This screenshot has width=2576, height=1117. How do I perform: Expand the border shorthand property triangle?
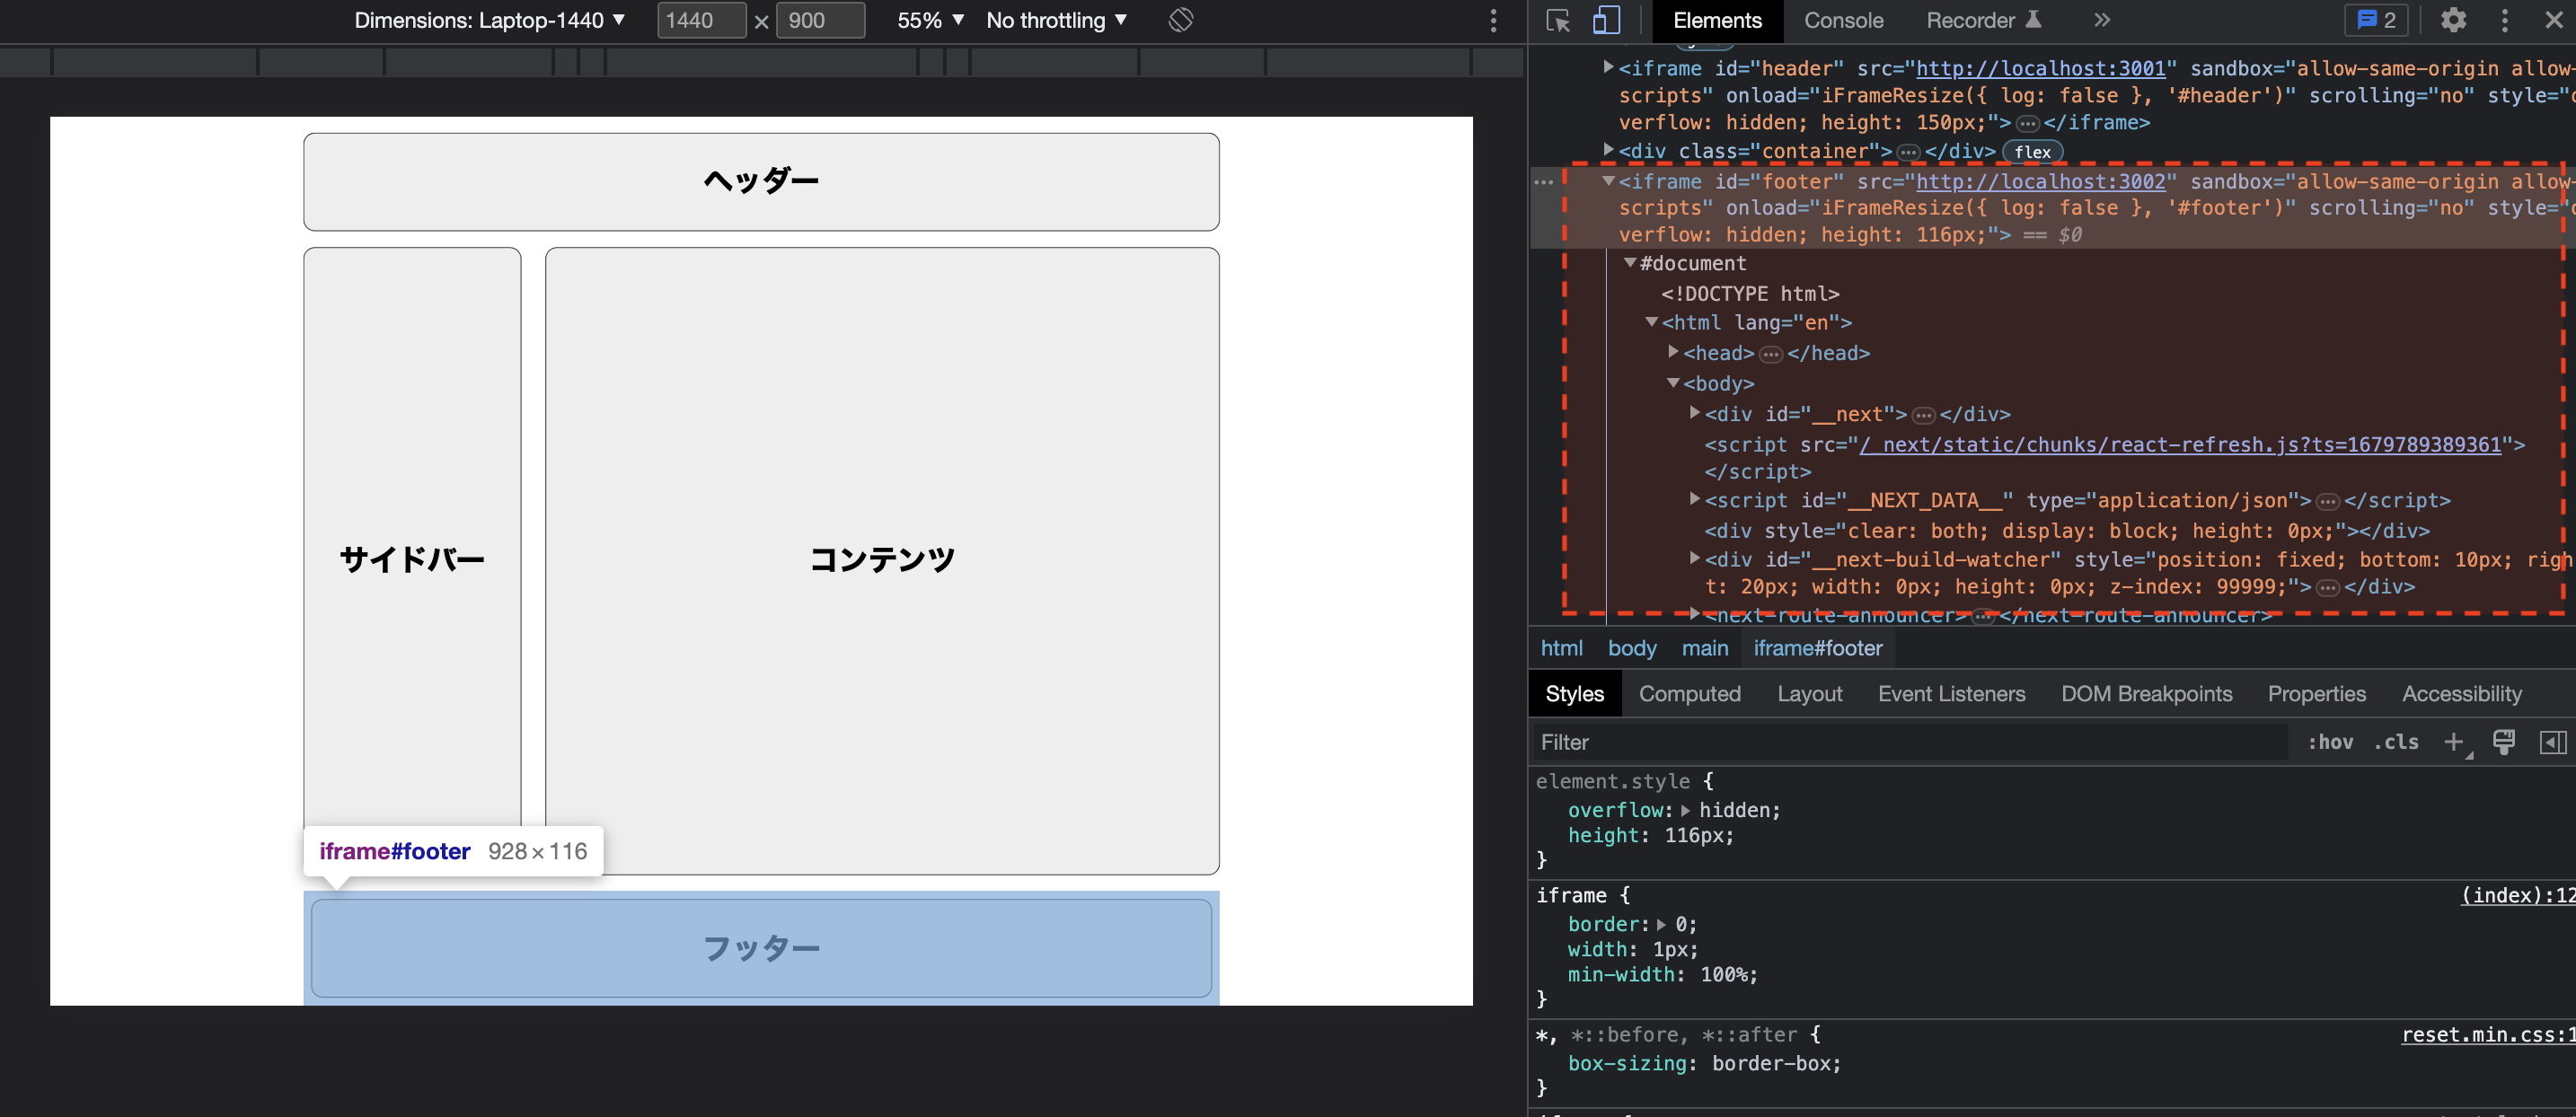click(1661, 924)
